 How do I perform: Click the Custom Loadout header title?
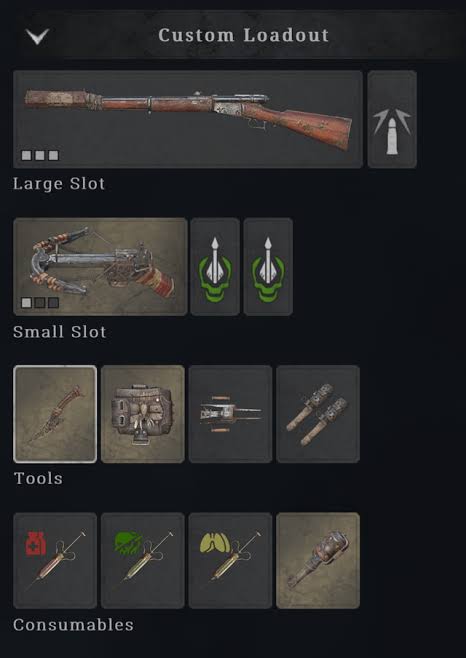click(x=243, y=35)
